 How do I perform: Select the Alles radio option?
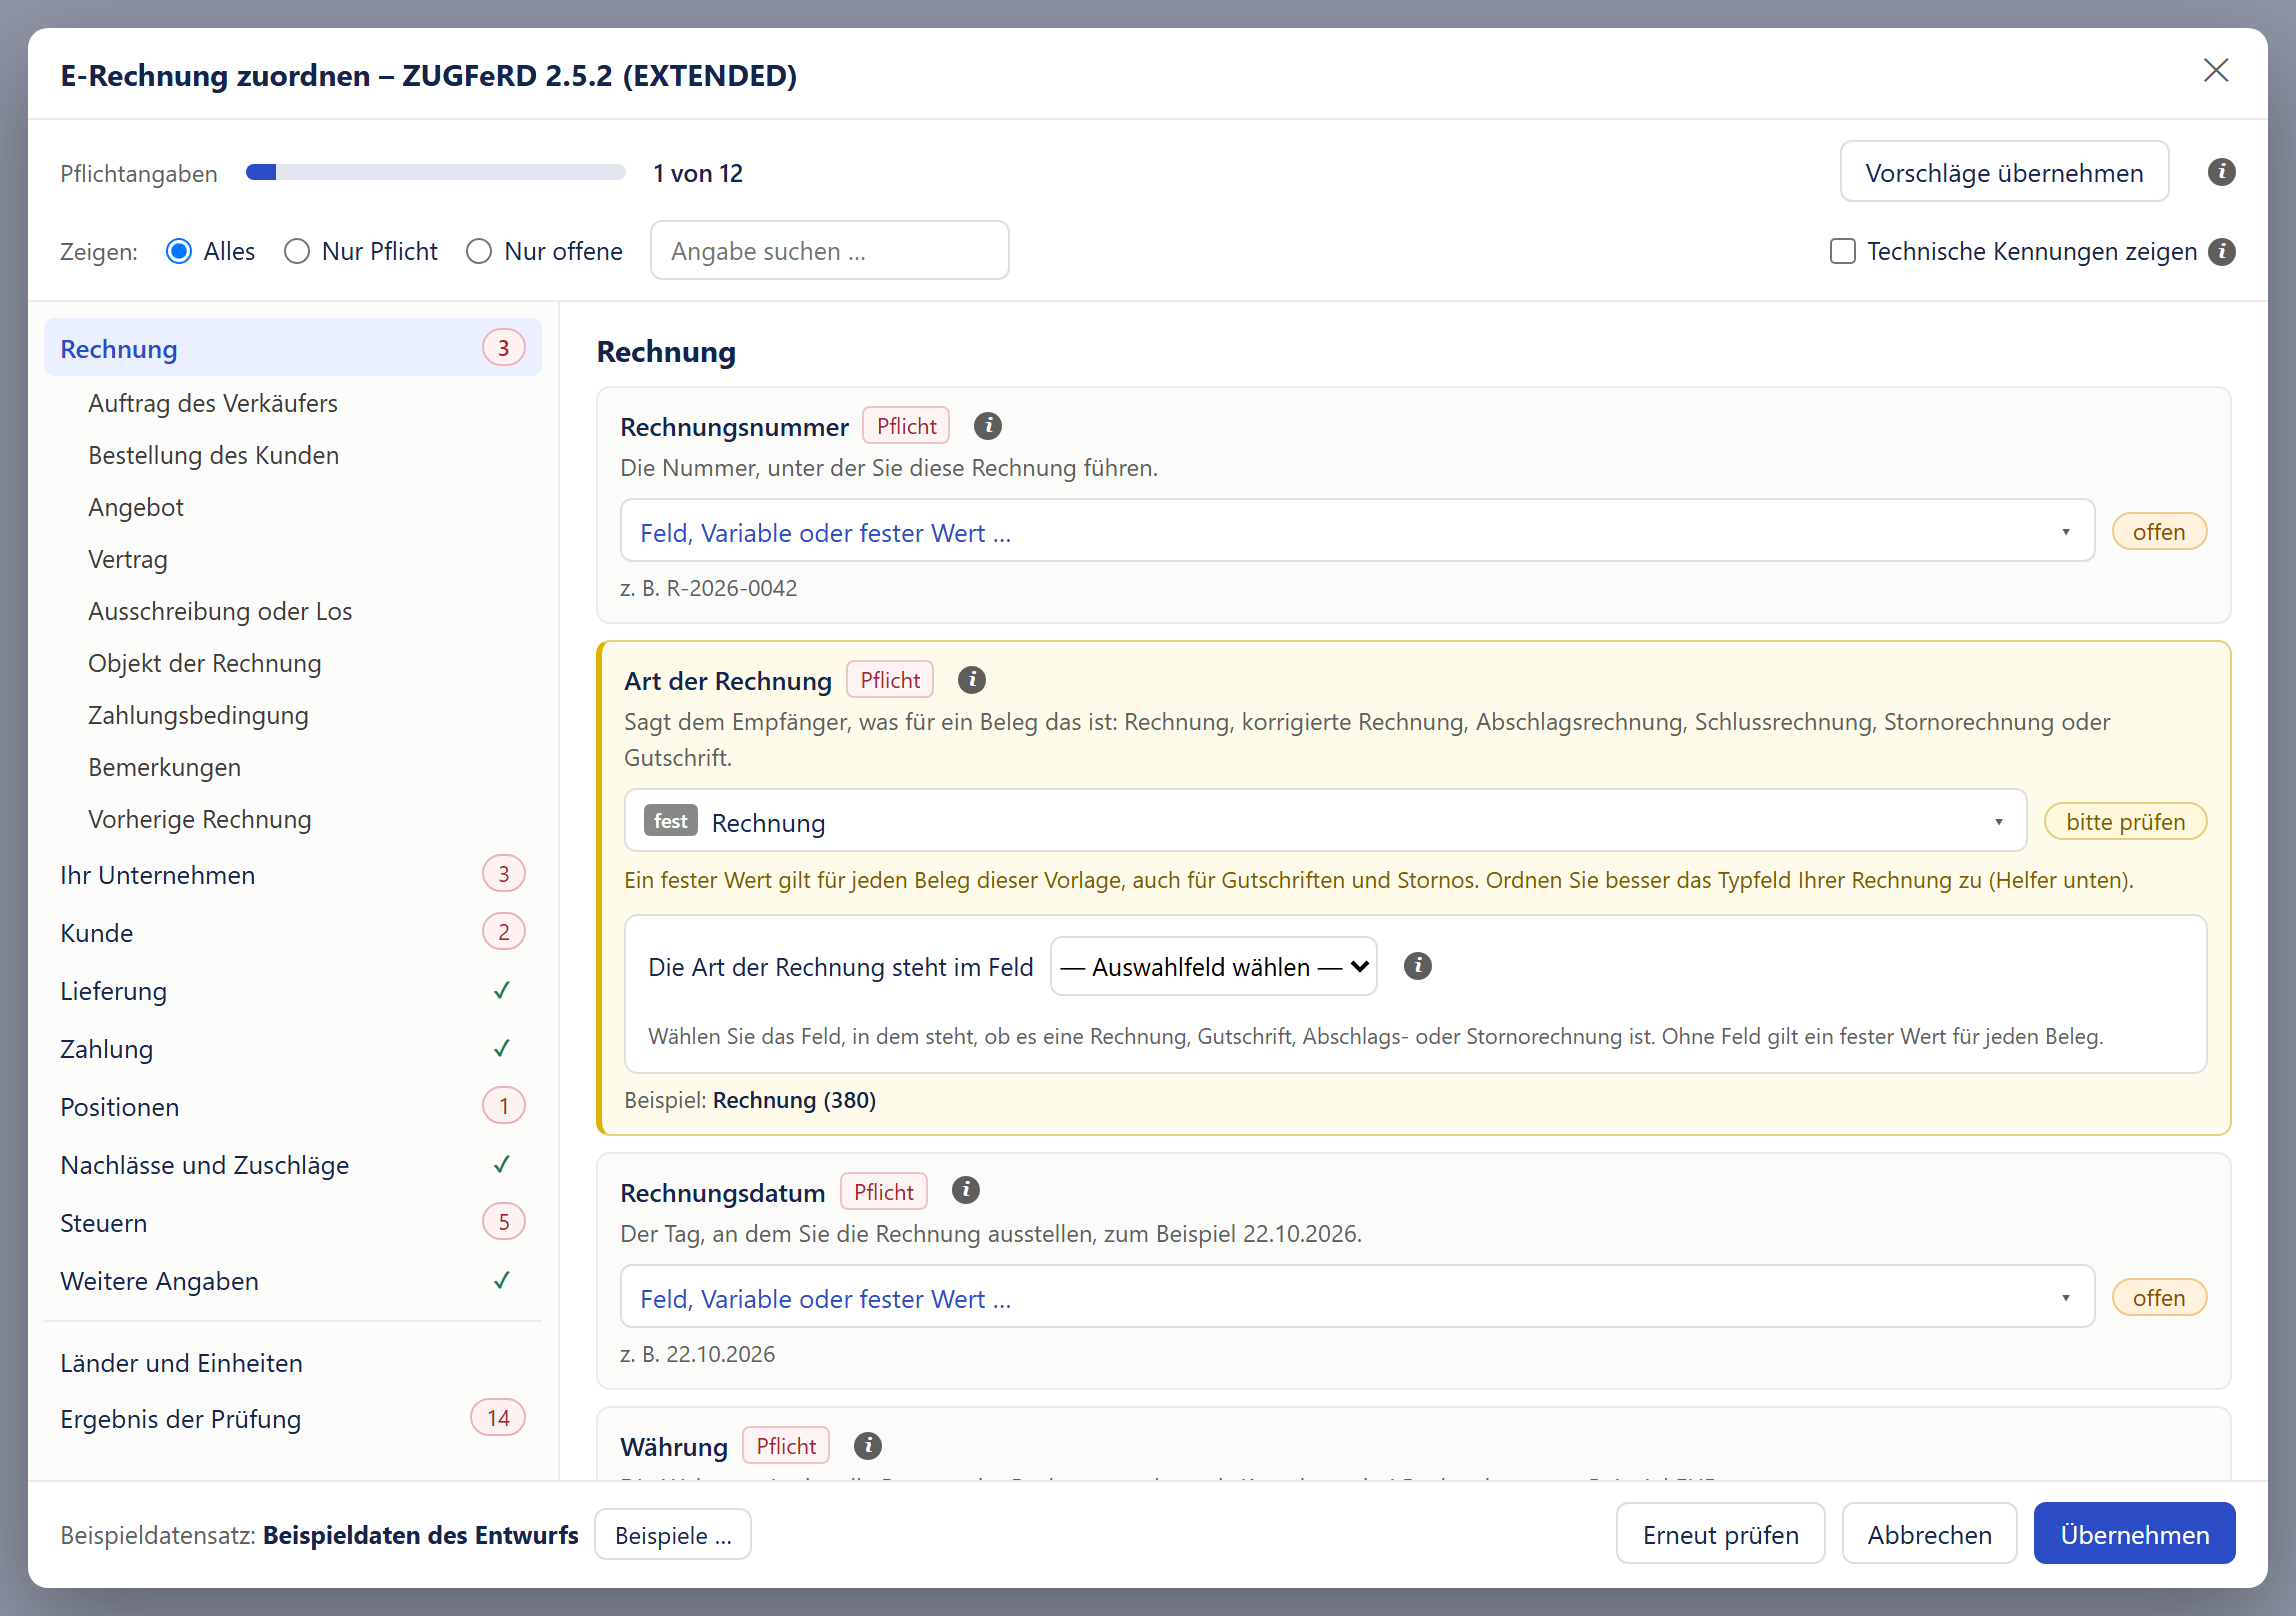tap(179, 251)
